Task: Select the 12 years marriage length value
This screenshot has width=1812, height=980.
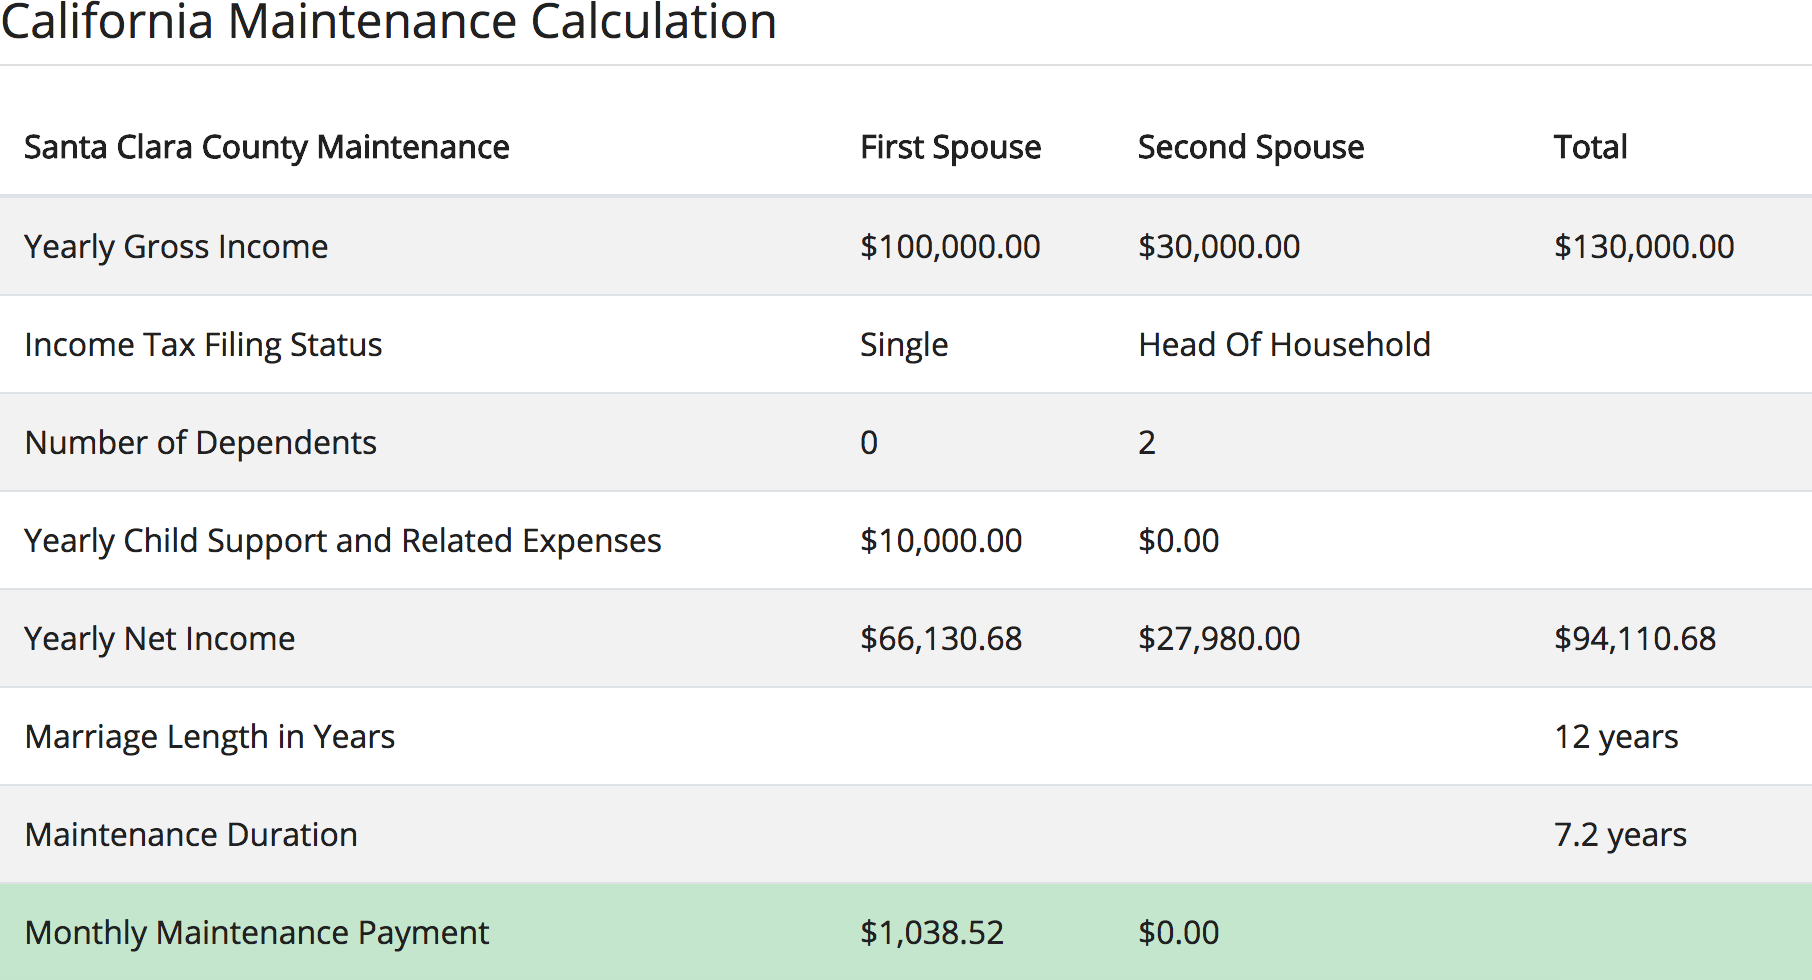Action: click(x=1615, y=736)
